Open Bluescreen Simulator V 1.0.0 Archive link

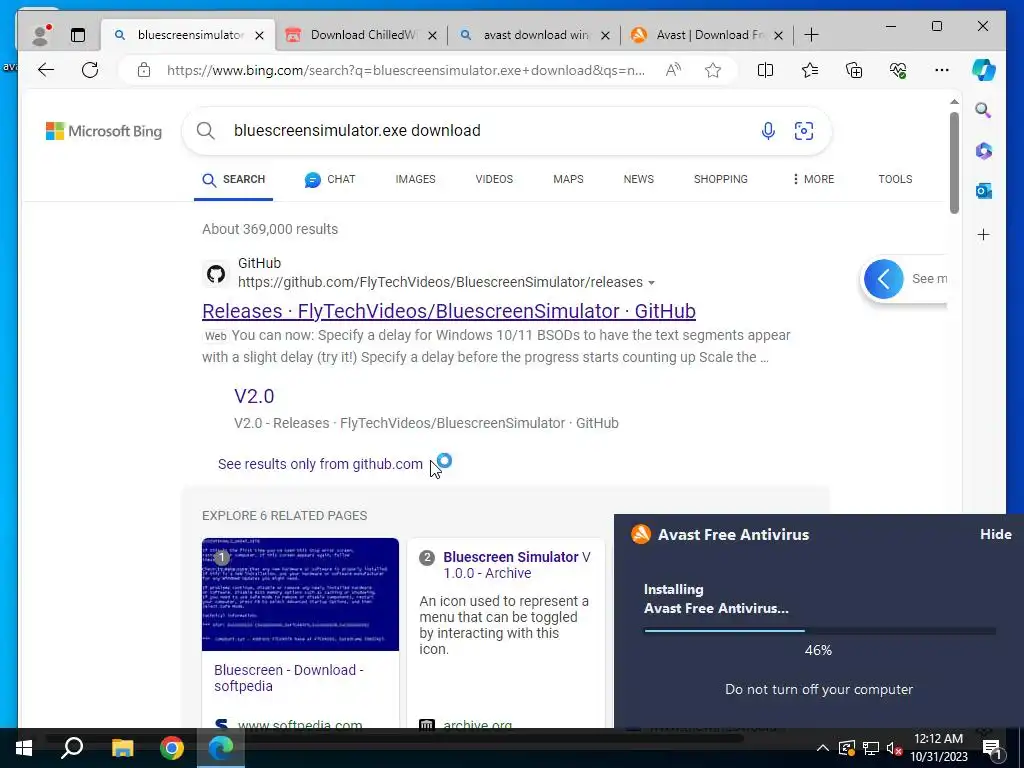(516, 565)
